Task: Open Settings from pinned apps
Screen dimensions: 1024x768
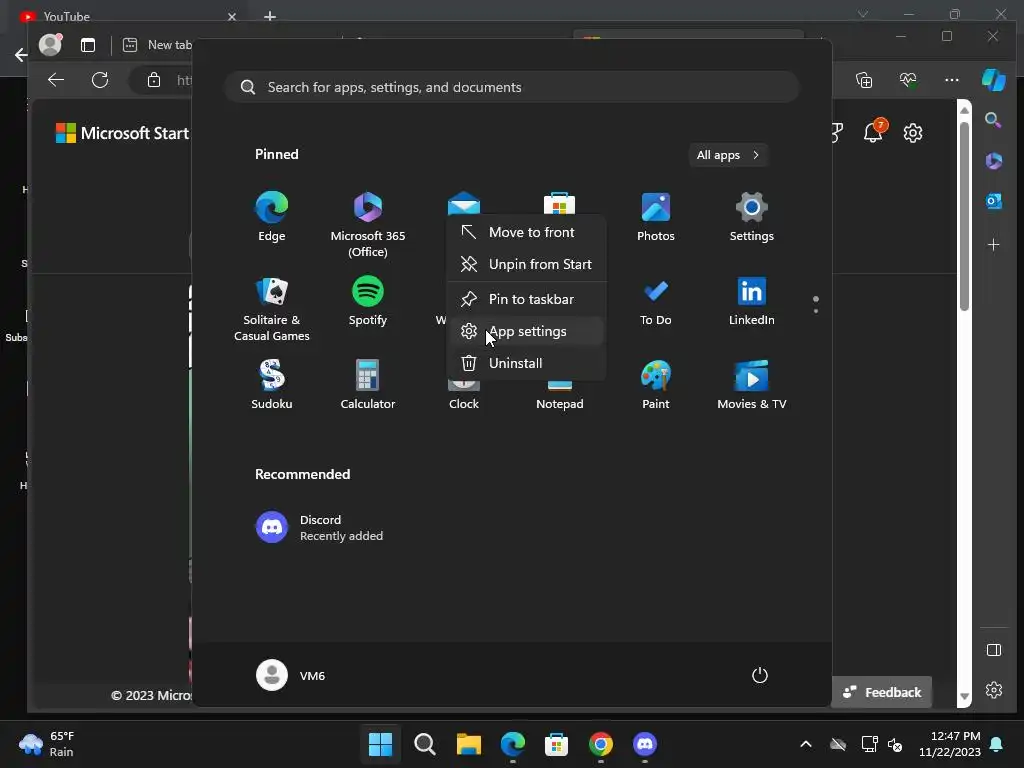Action: point(752,217)
